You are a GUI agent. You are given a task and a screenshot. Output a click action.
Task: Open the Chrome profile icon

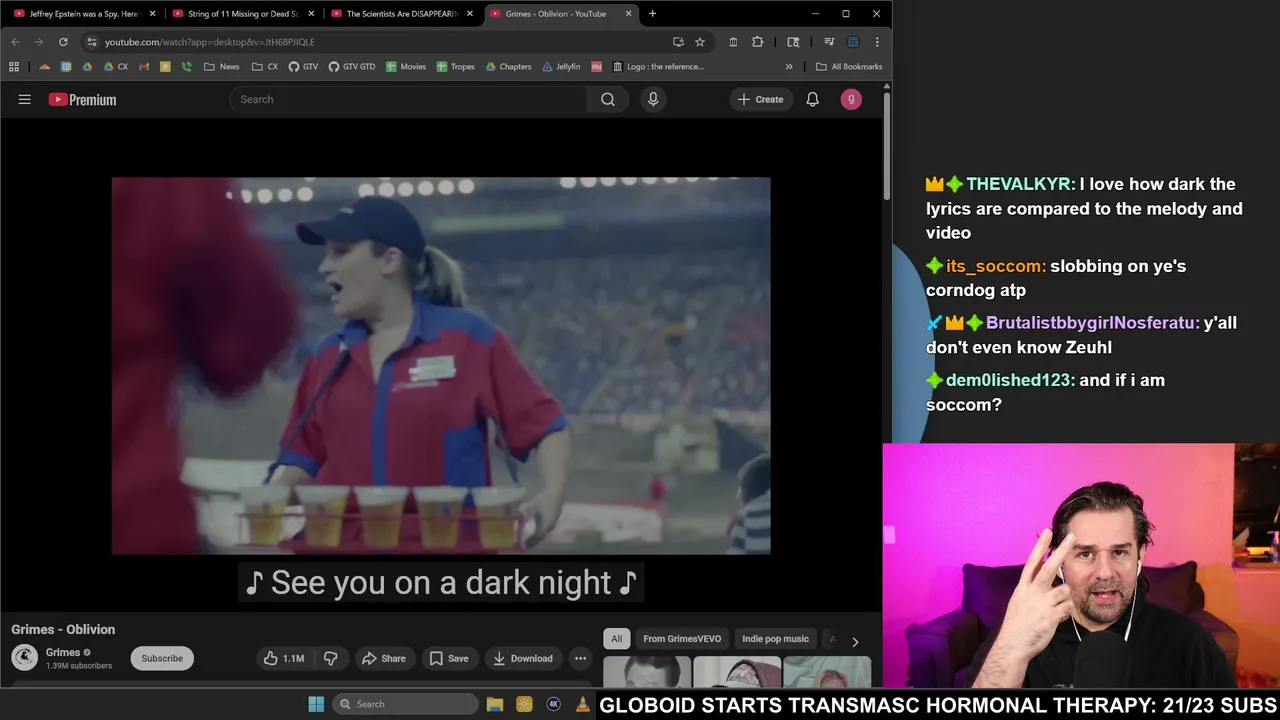(x=853, y=42)
